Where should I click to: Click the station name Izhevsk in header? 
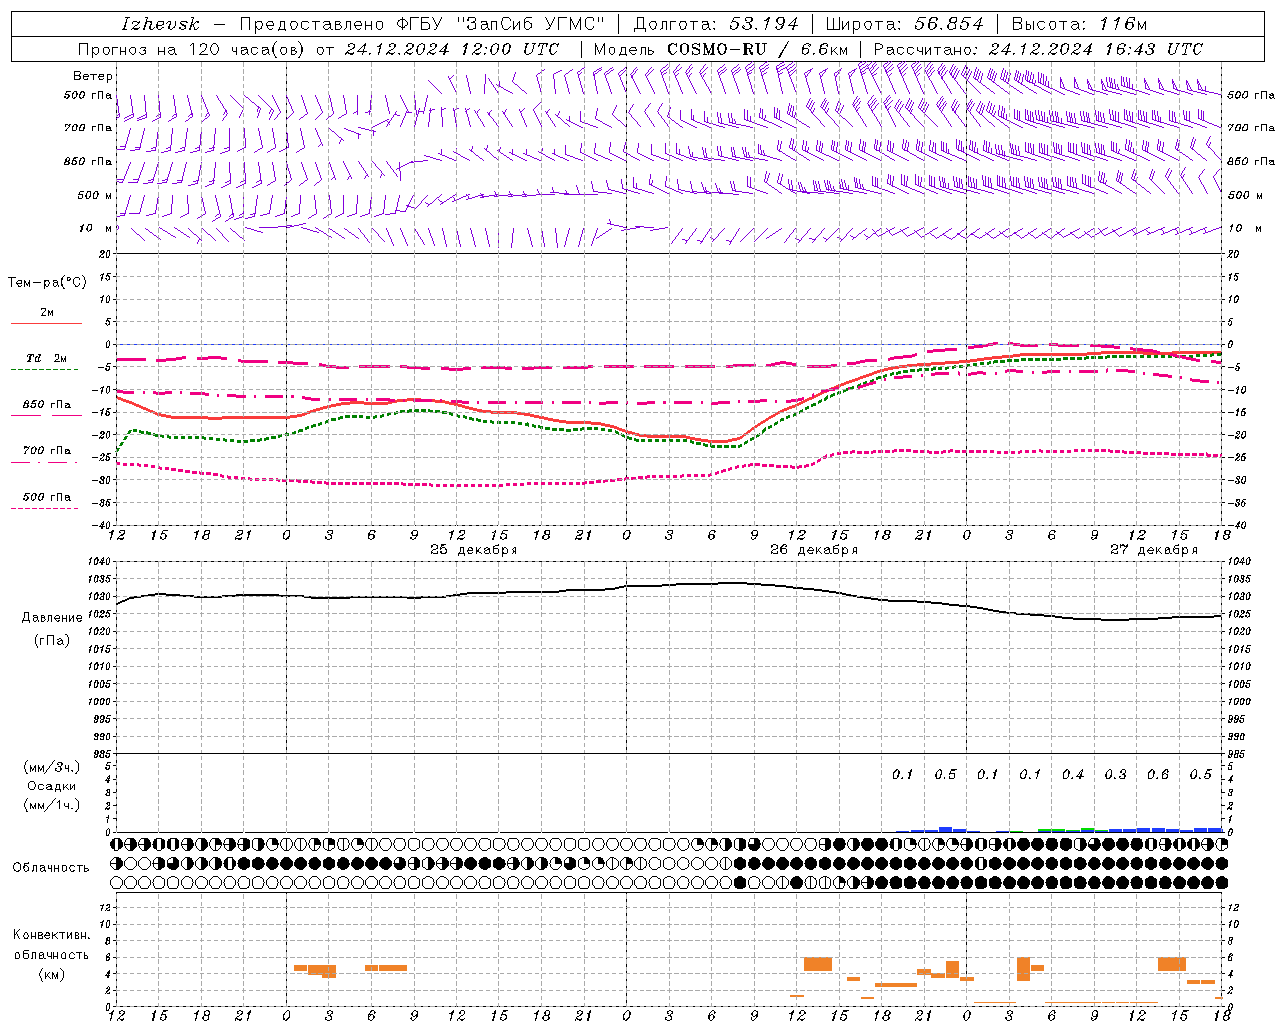click(x=160, y=24)
